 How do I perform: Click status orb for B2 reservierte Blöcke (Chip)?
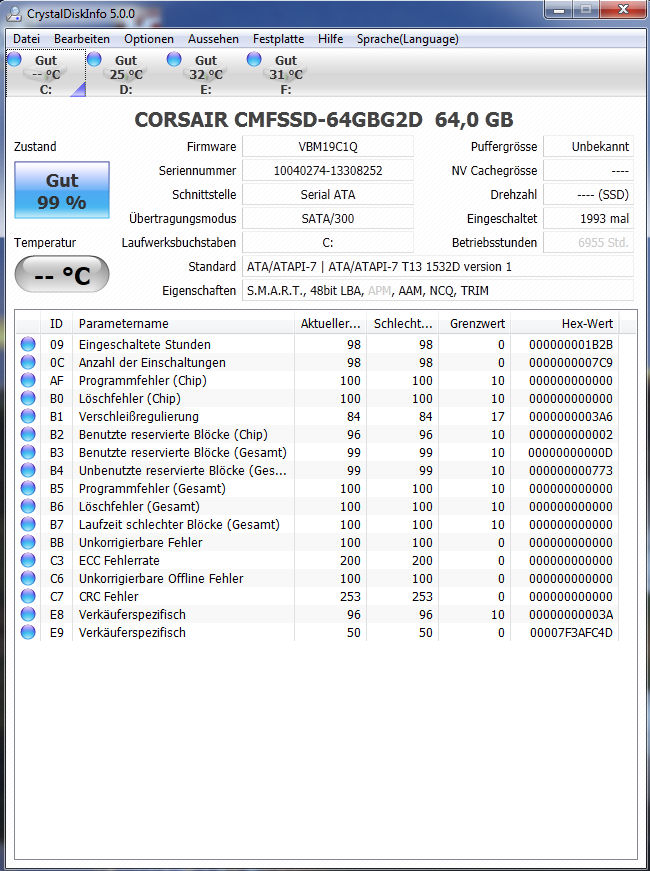pyautogui.click(x=28, y=434)
